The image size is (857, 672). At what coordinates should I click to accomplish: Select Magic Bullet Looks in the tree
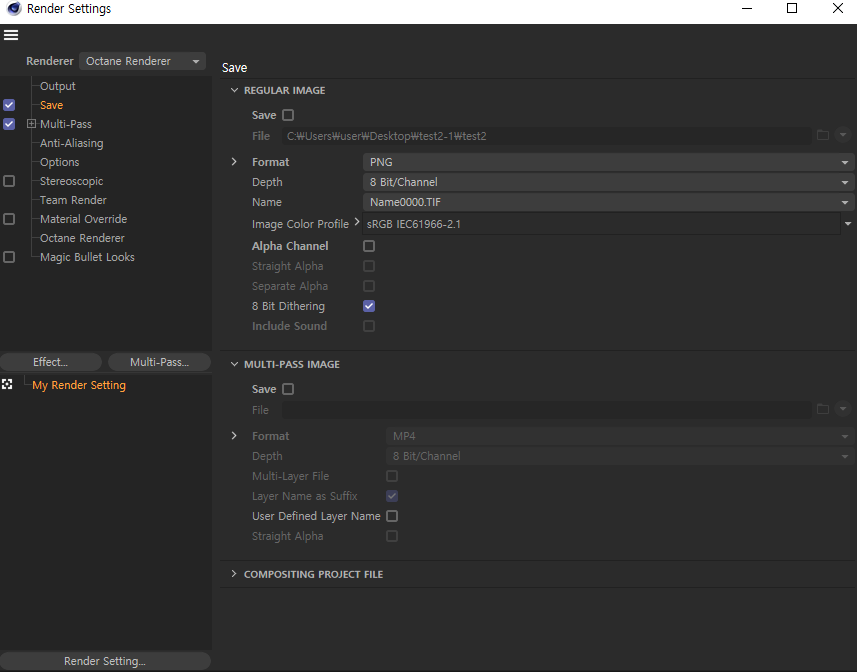tap(87, 257)
